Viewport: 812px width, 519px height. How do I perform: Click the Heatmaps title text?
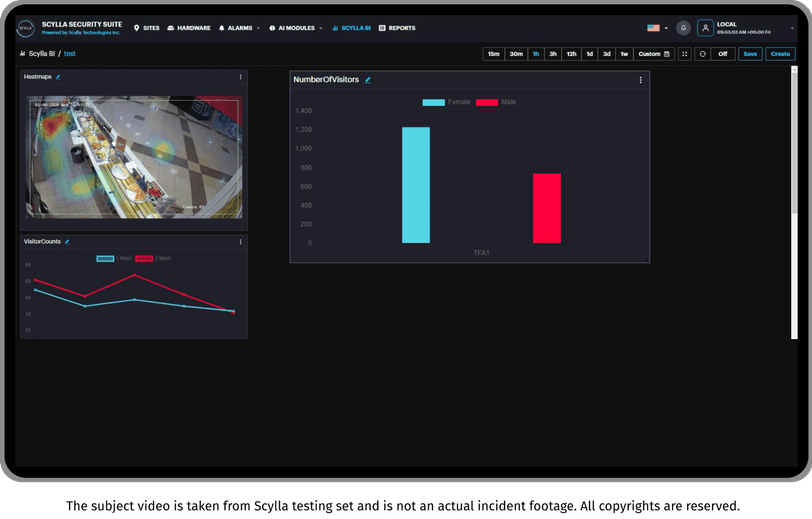(38, 77)
